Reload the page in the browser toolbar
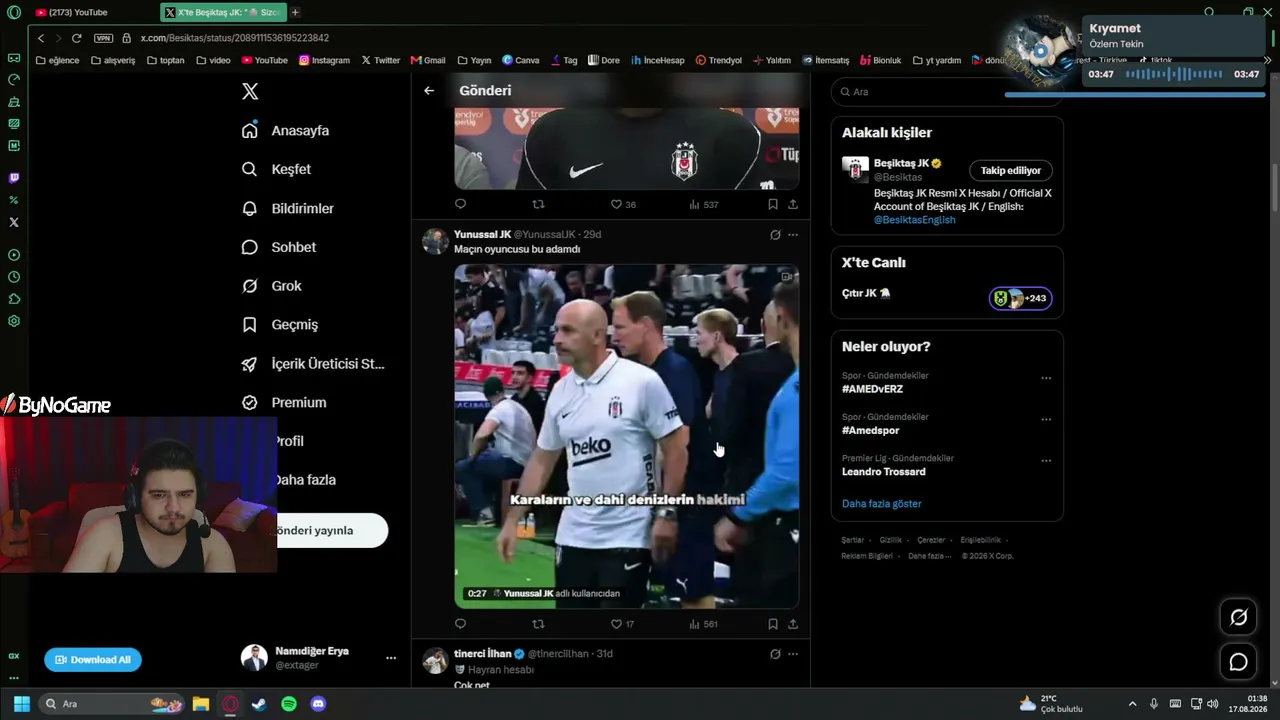The height and width of the screenshot is (720, 1280). coord(76,38)
